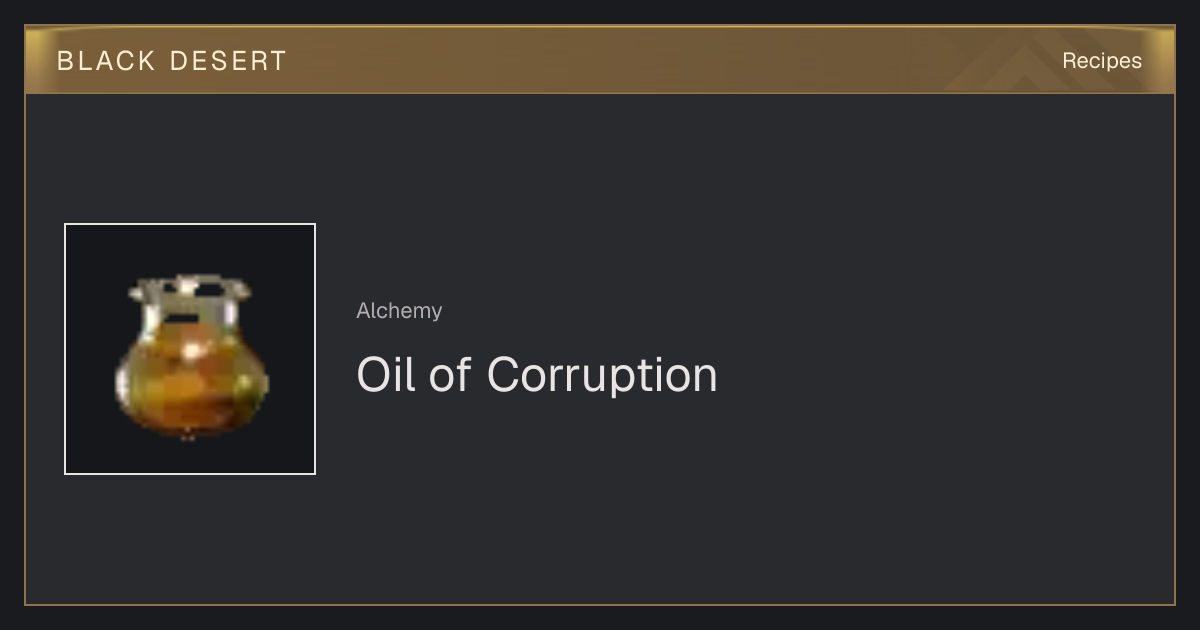Click the word DESERT in the header

point(228,61)
